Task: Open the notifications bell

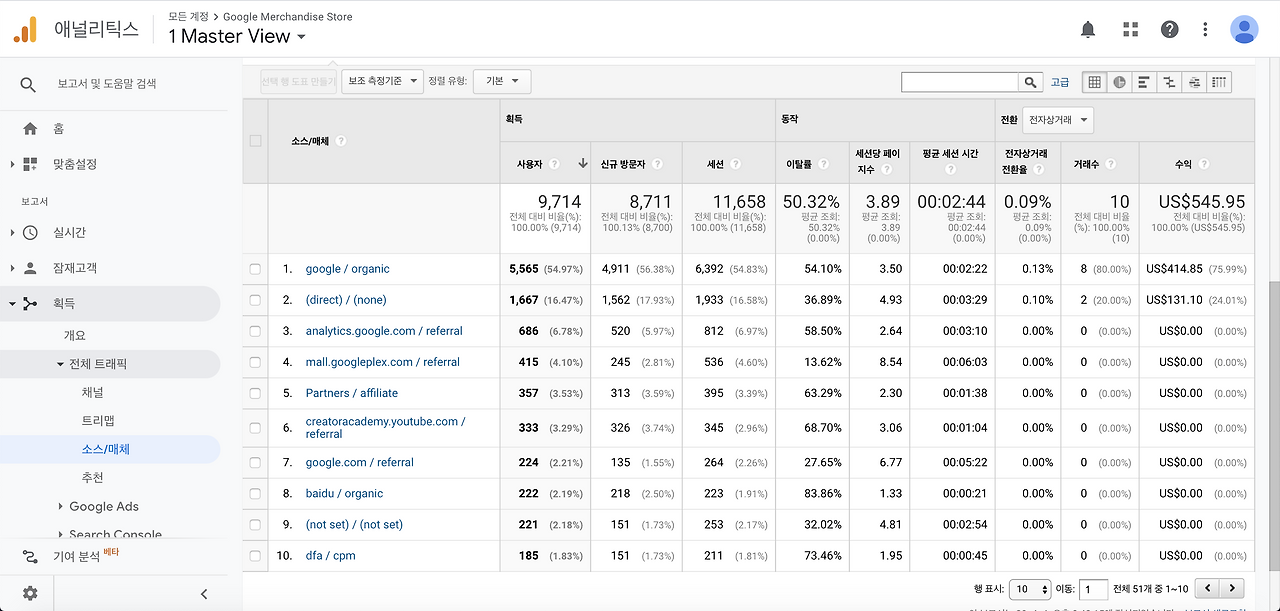Action: [x=1088, y=30]
